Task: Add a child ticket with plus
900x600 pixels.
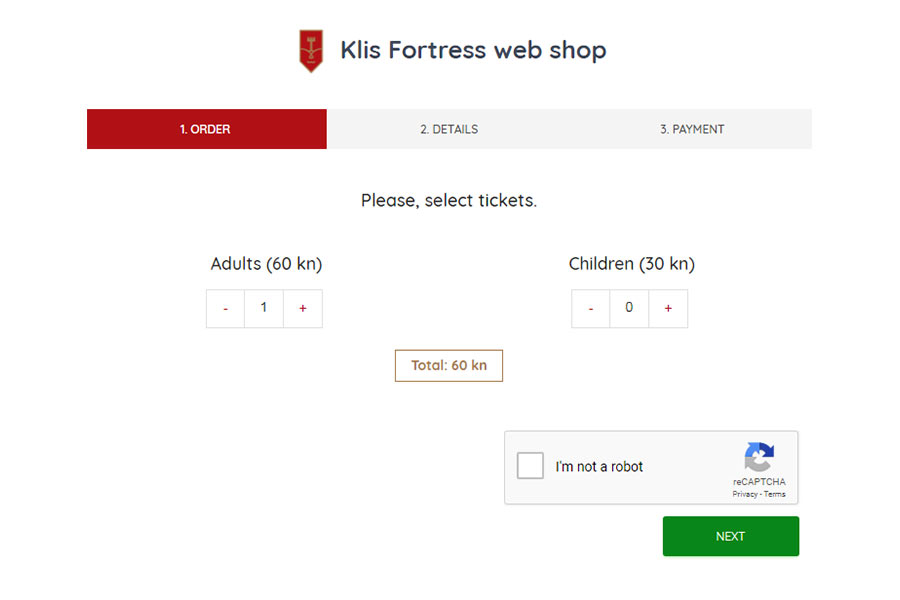Action: 668,309
